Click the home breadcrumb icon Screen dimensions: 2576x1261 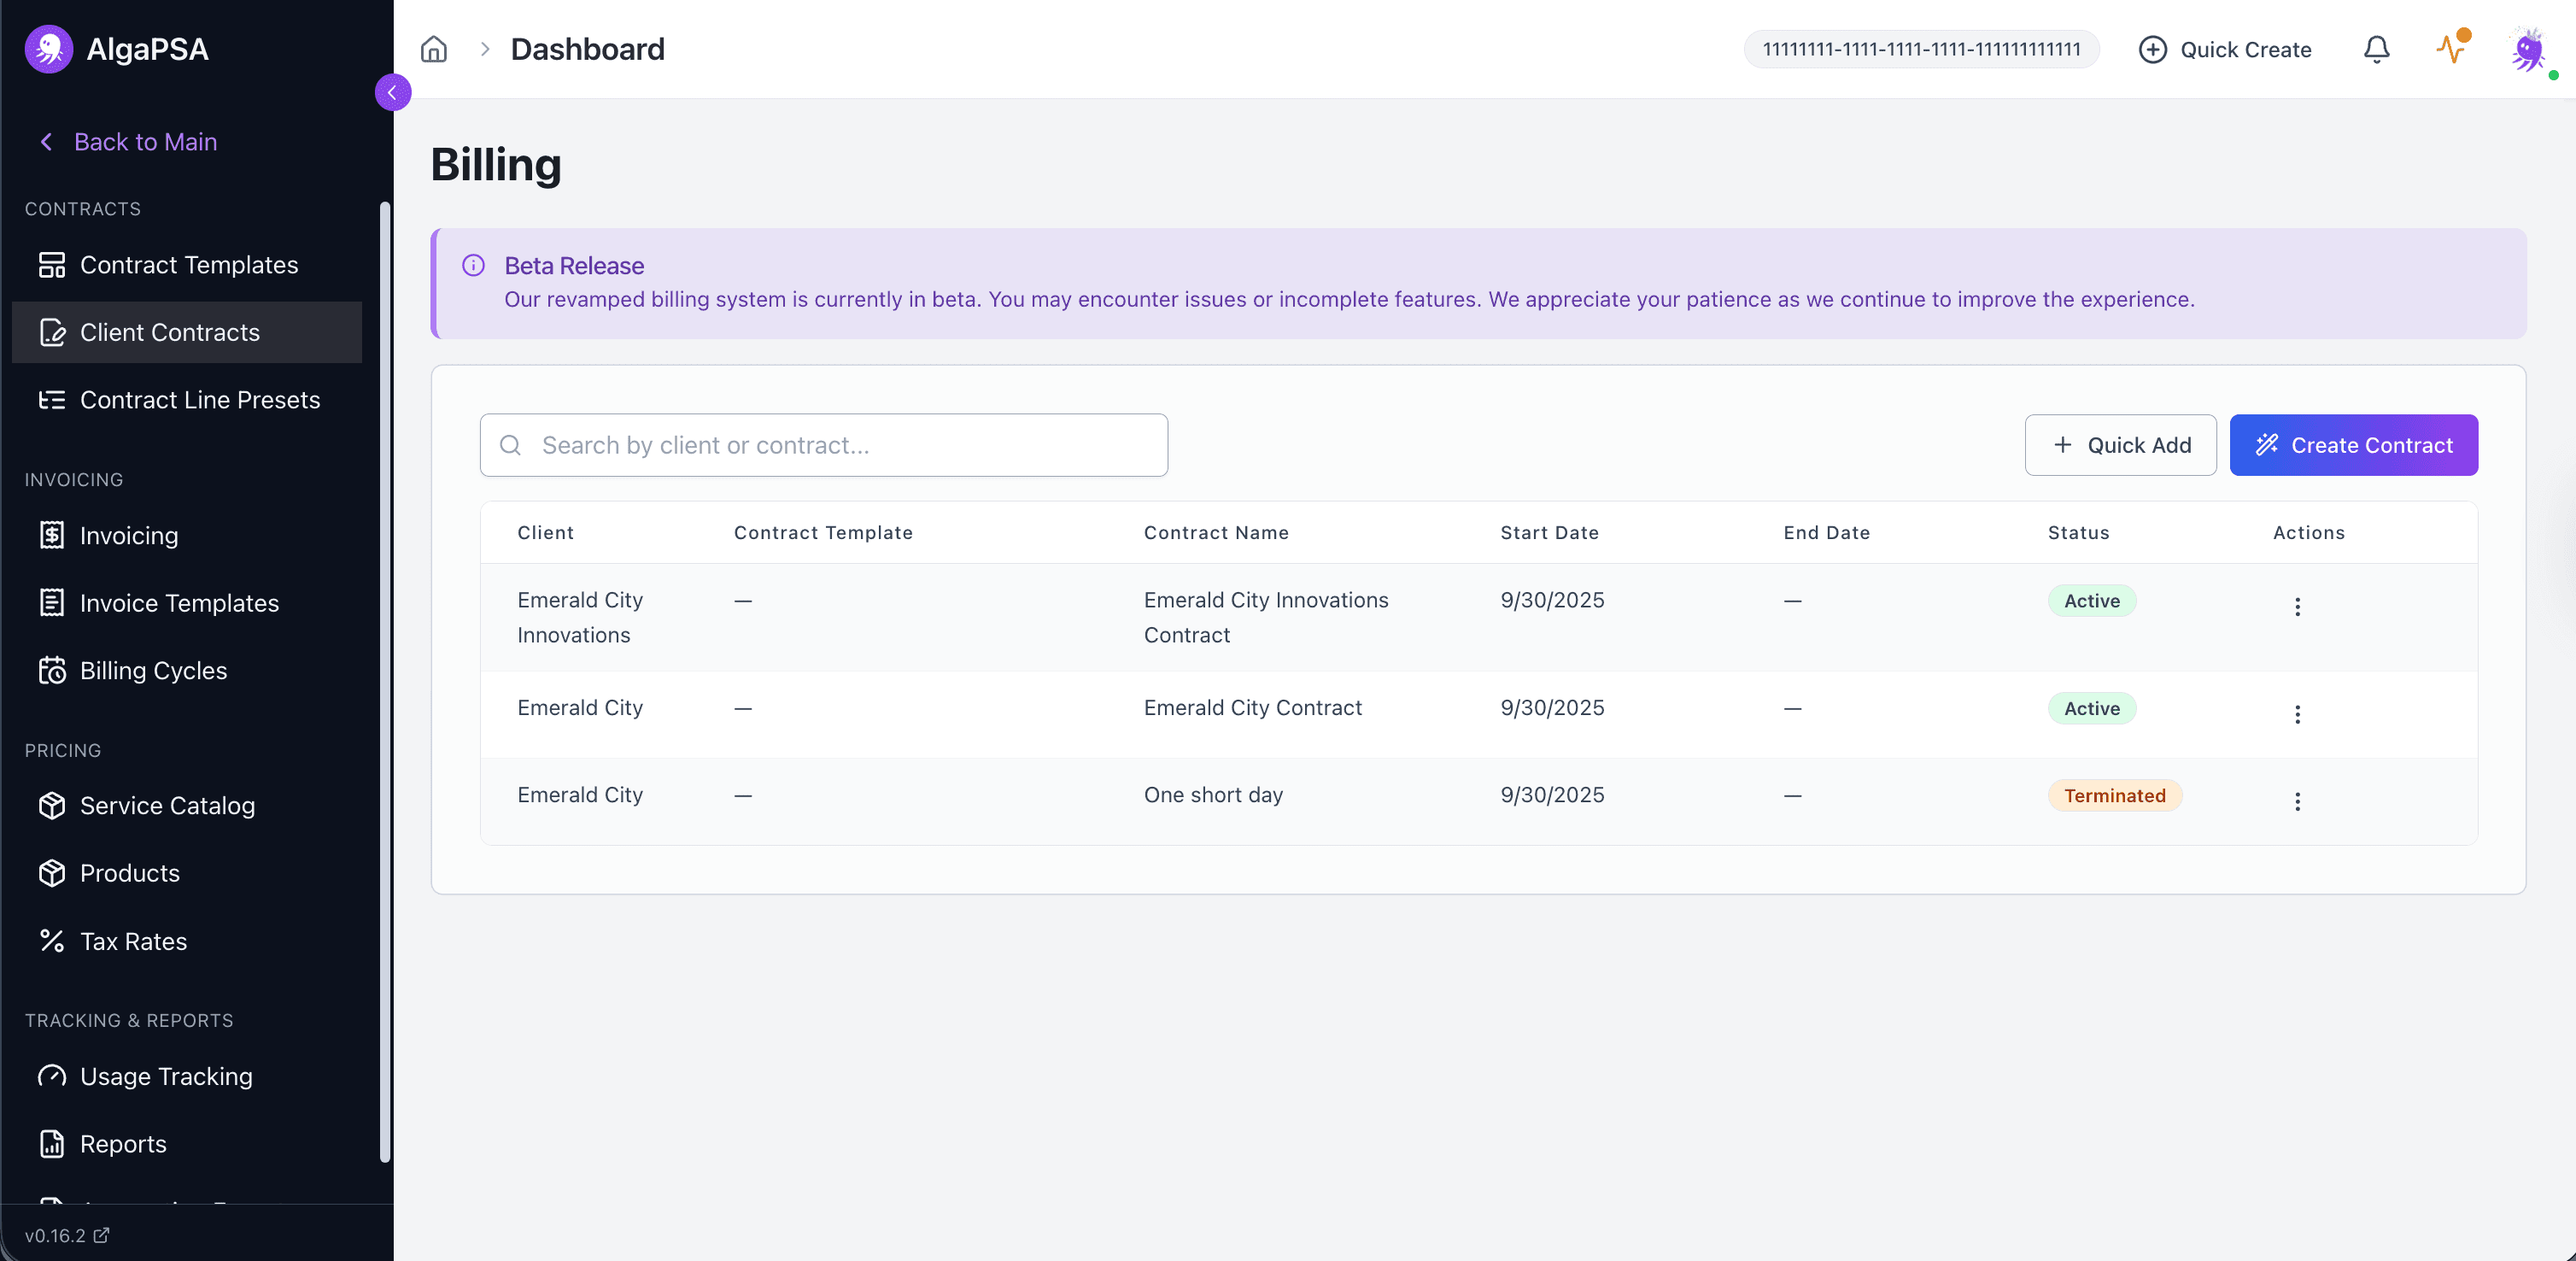[433, 49]
